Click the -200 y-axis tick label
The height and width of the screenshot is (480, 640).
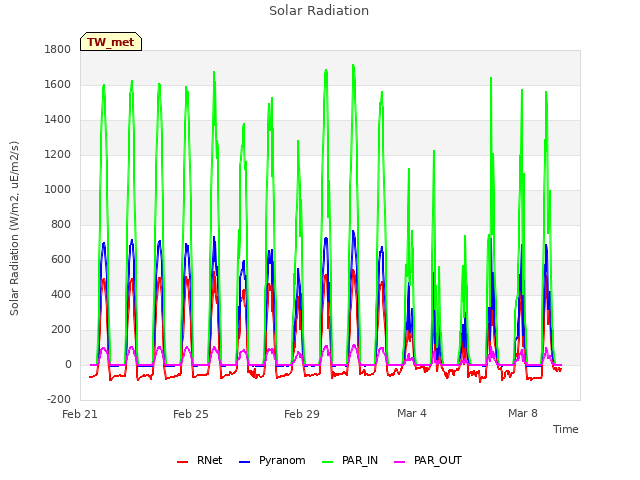[x=59, y=399]
